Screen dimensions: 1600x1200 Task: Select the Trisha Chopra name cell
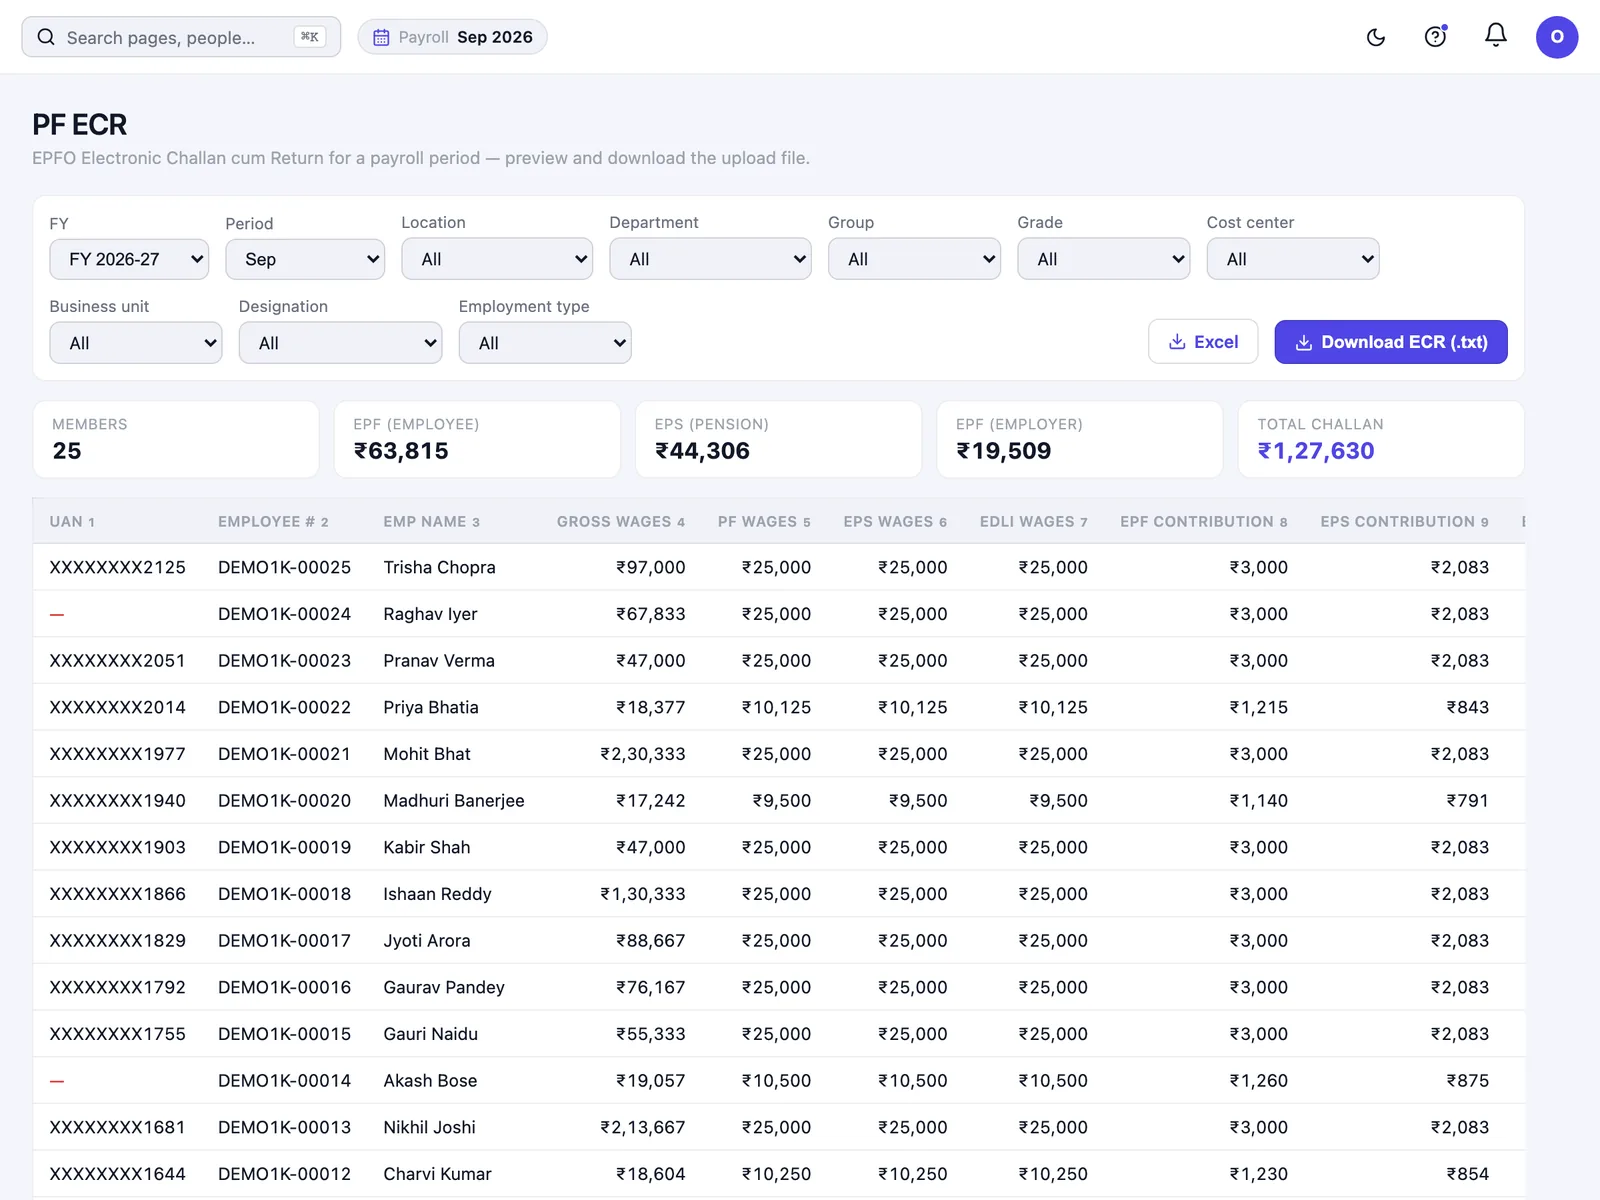point(439,567)
